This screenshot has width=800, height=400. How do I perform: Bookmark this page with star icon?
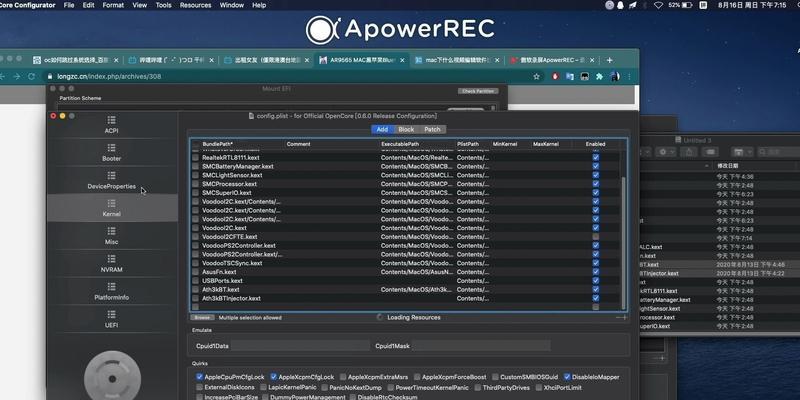536,77
